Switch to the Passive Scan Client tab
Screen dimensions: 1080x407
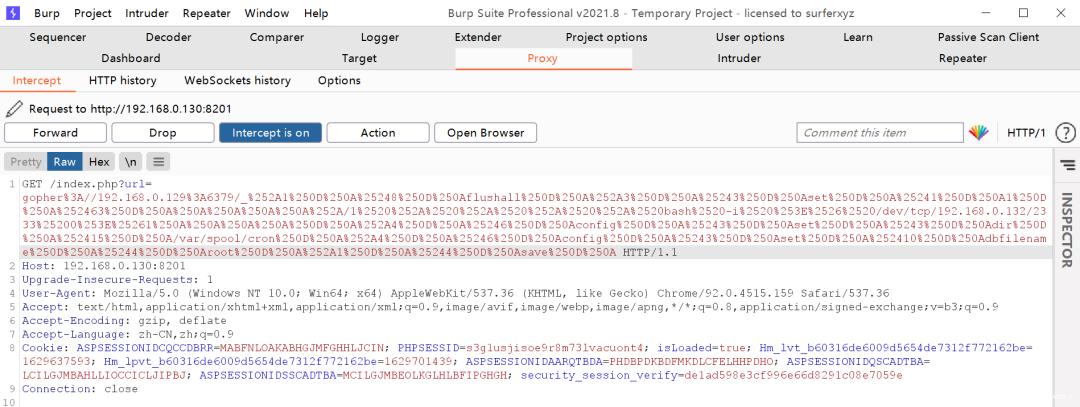[988, 37]
